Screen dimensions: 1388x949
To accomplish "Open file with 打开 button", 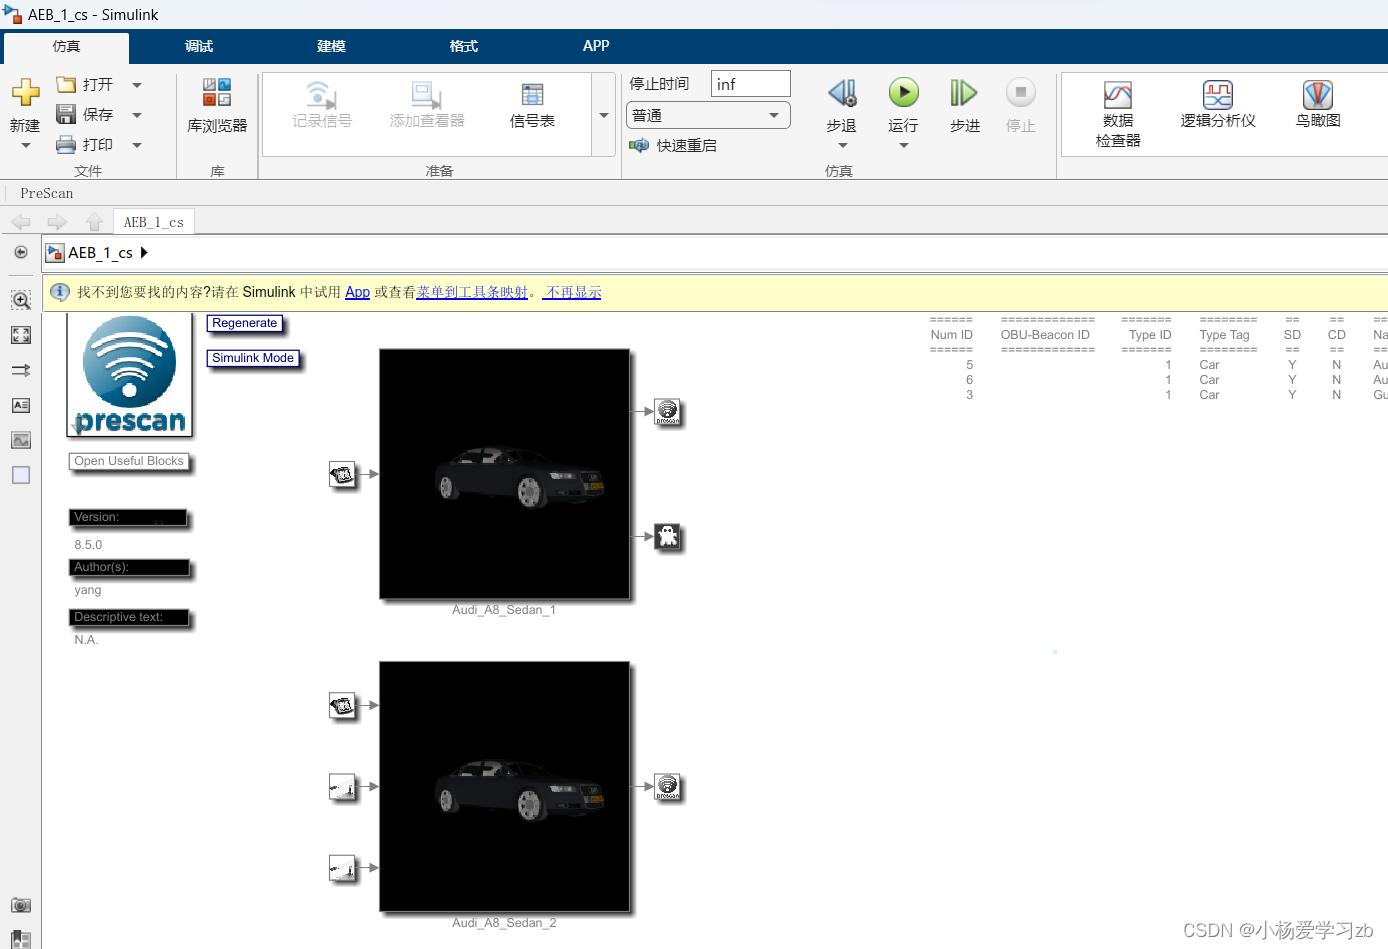I will coord(86,85).
